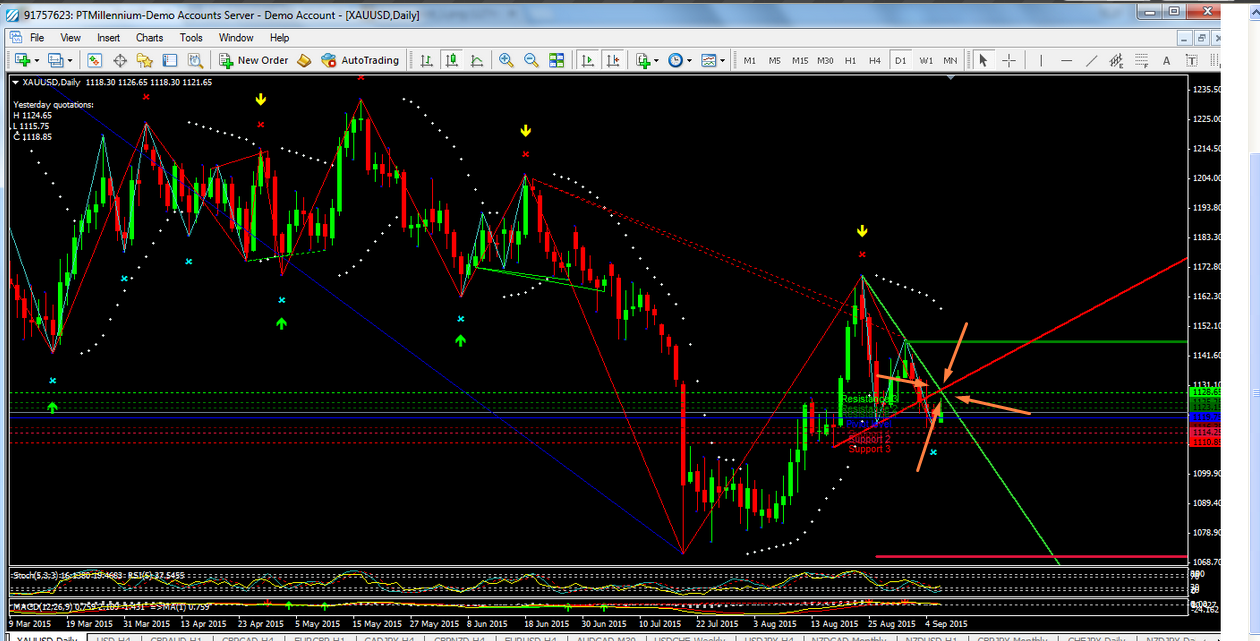Viewport: 1260px width, 641px height.
Task: Open the View menu
Action: tap(70, 37)
